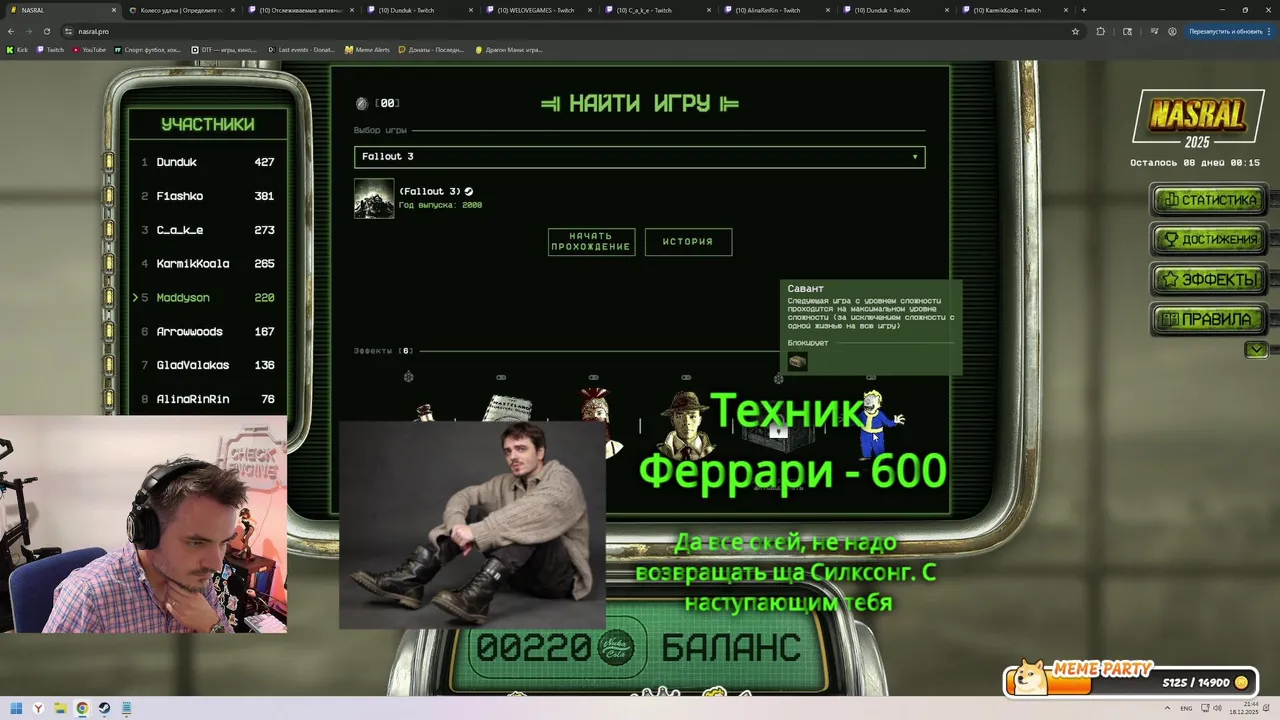
Task: Open СТАТИСТИКА statistics panel
Action: pyautogui.click(x=1210, y=200)
